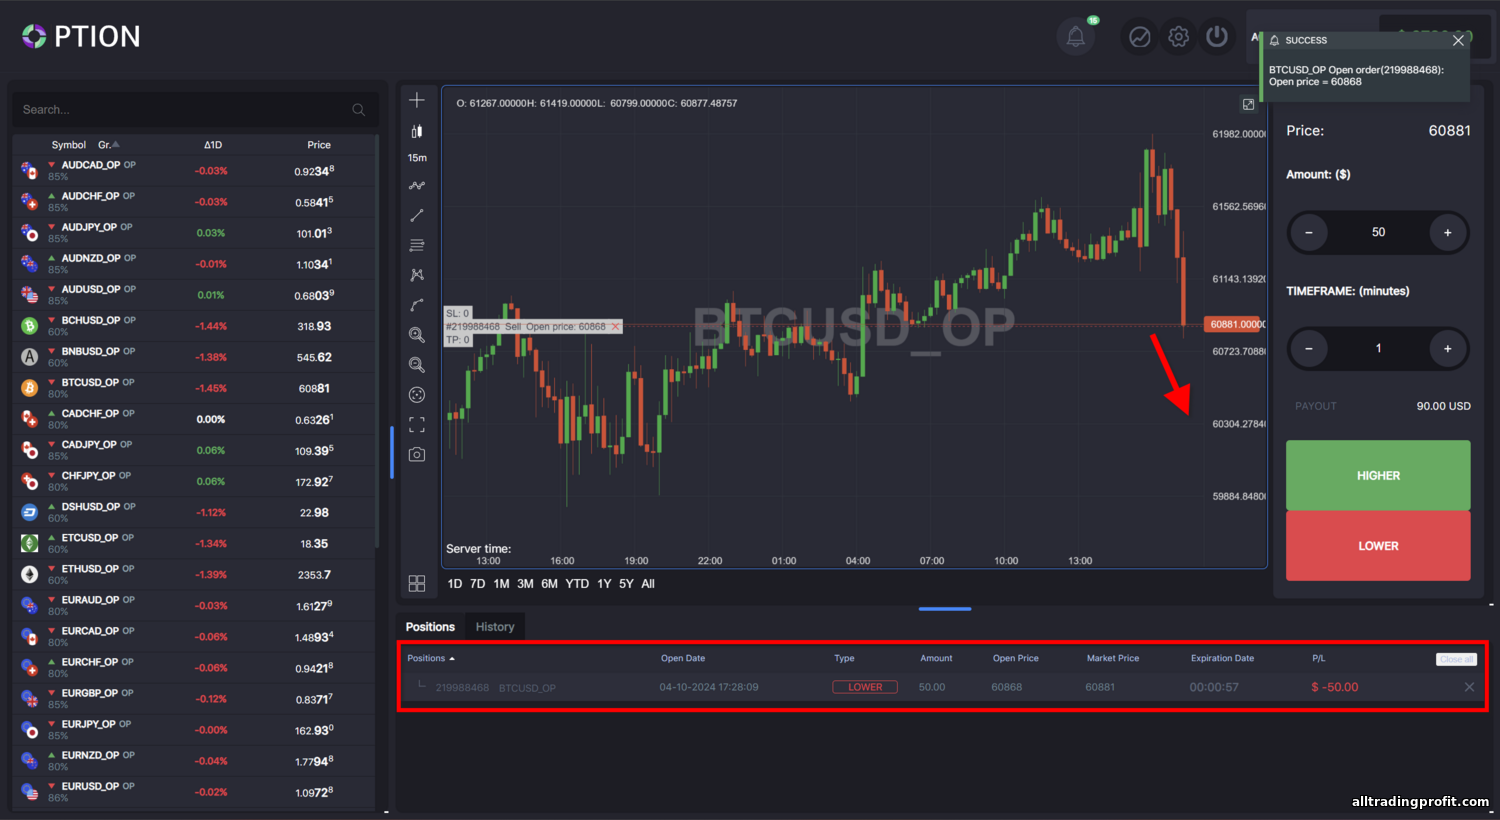The width and height of the screenshot is (1500, 820).
Task: Select AUDCAD_OP in symbol list
Action: (x=194, y=171)
